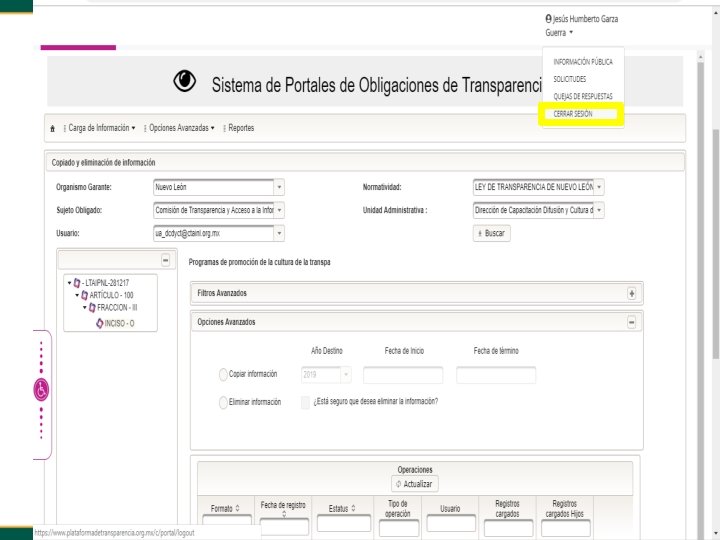Open the Organismo Garante dropdown

click(279, 187)
